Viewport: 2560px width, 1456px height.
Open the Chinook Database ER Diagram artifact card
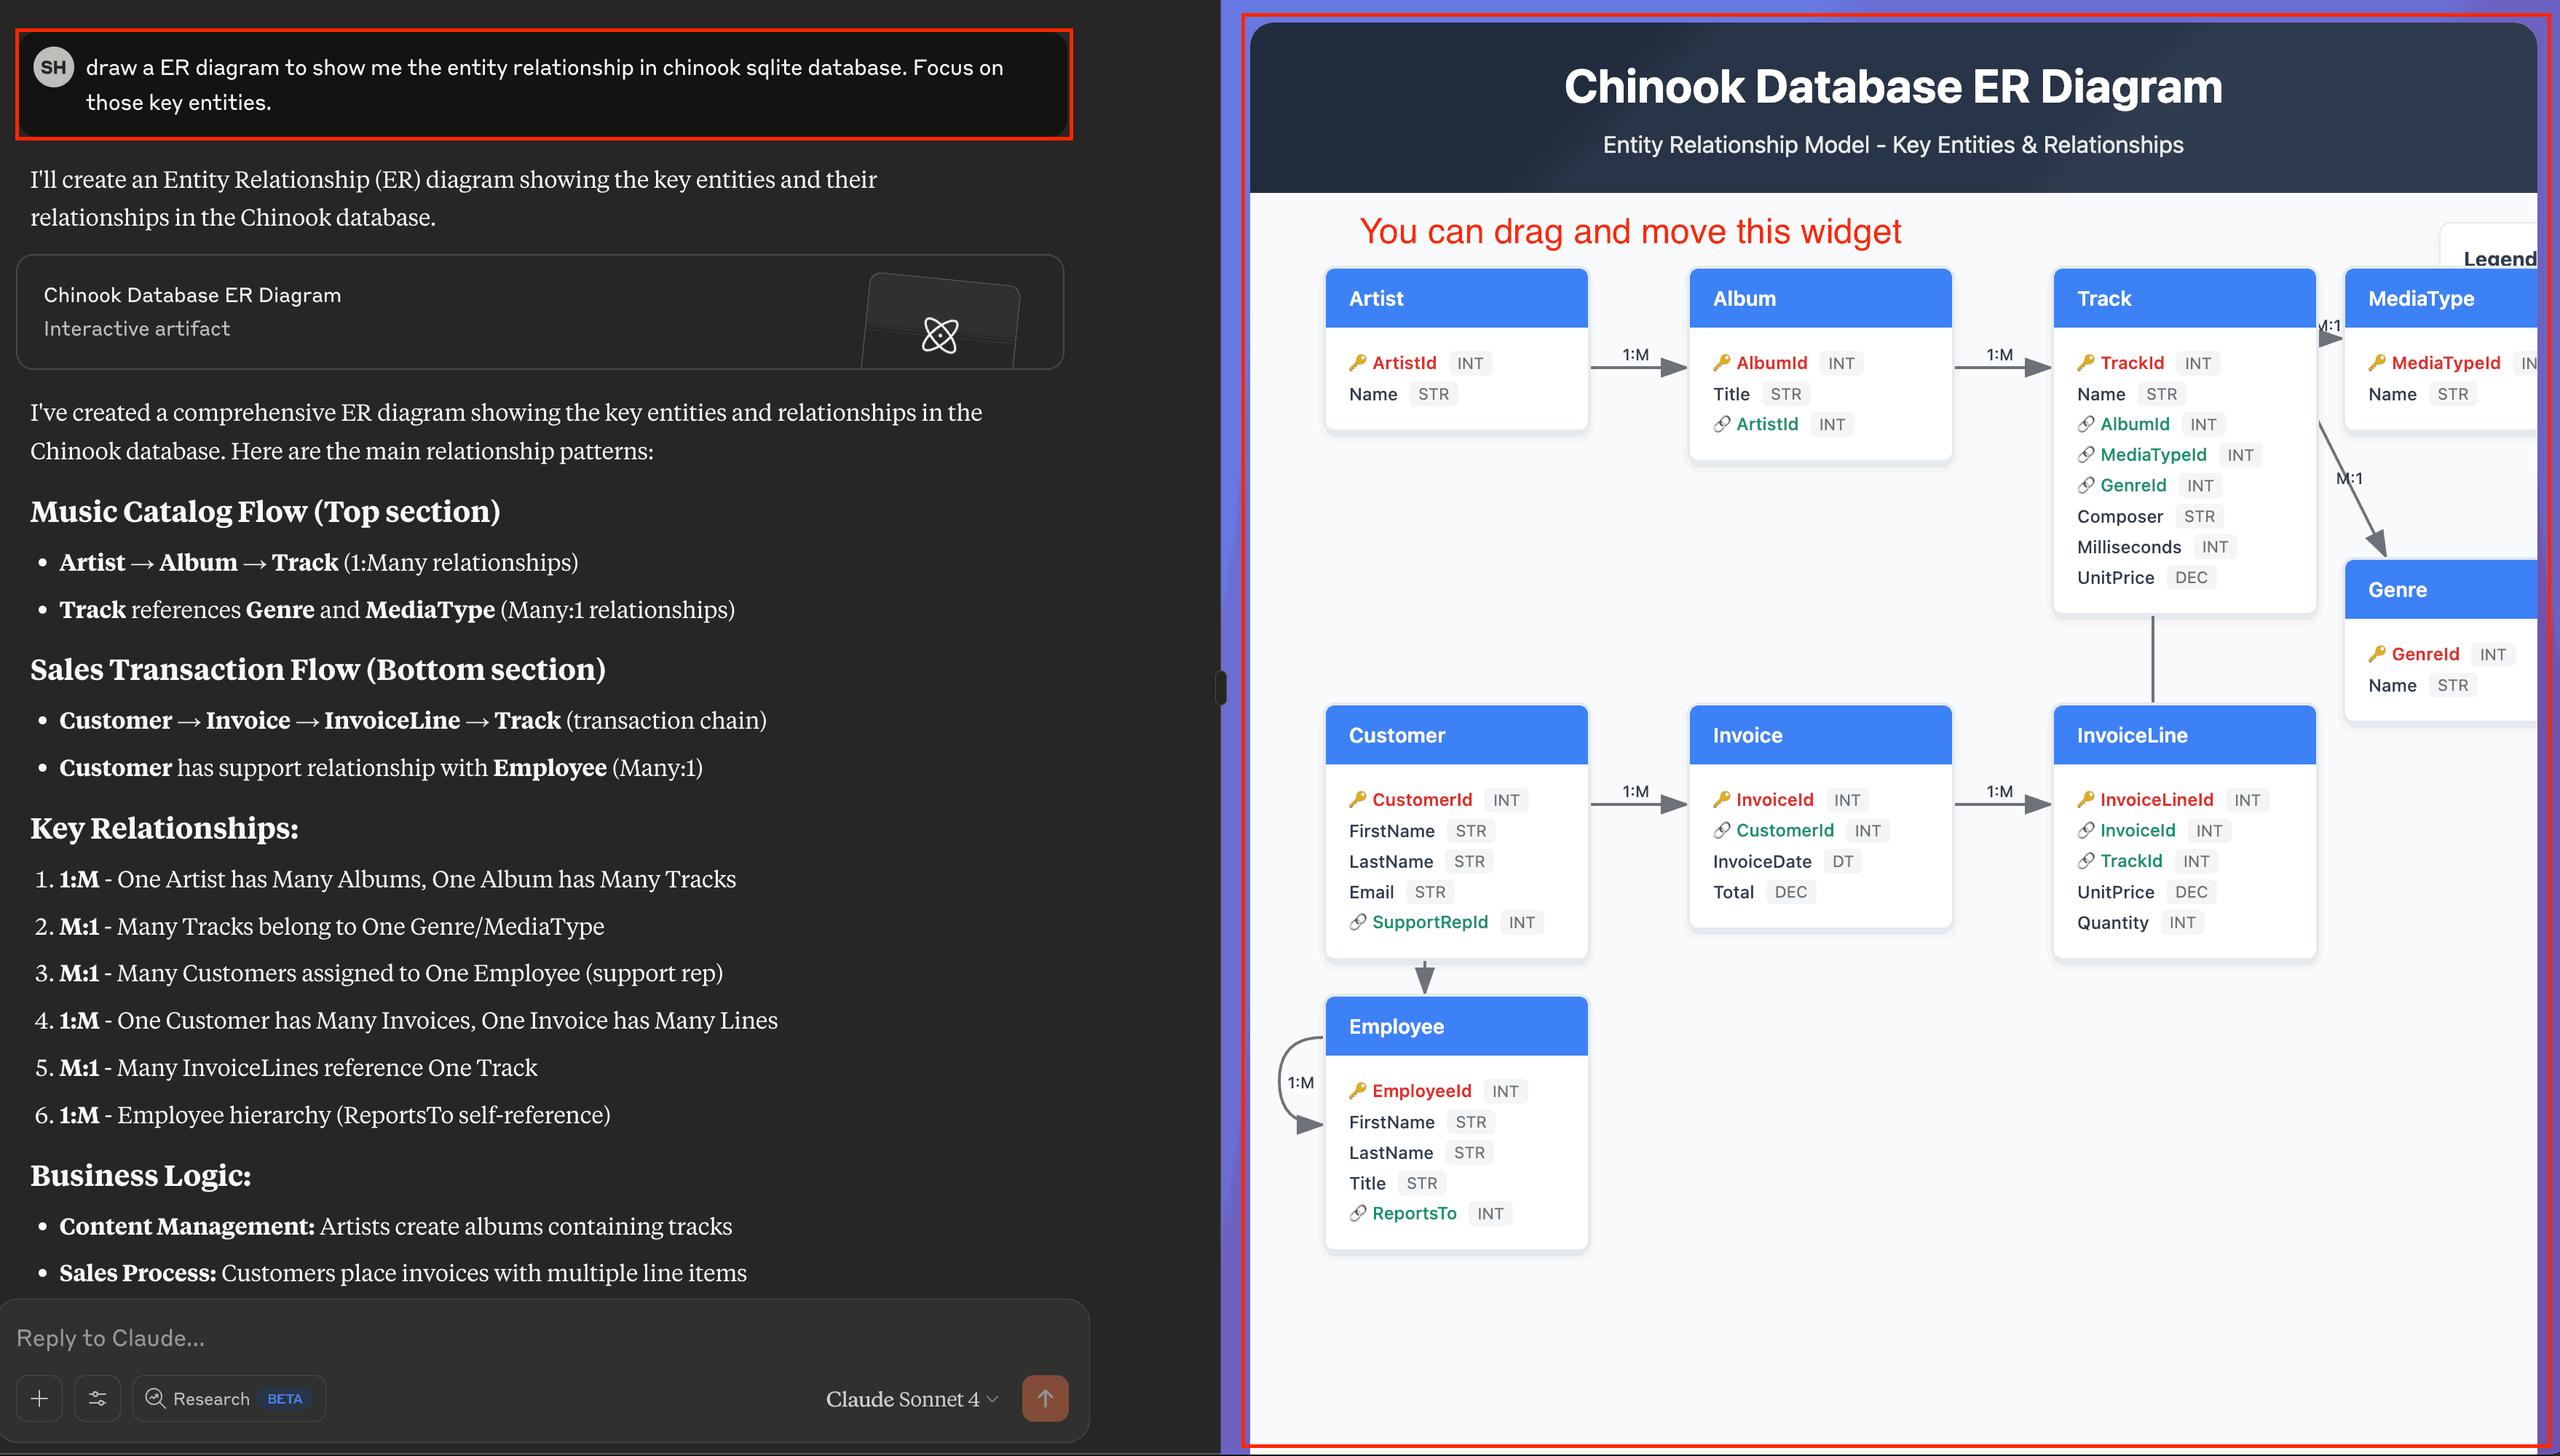click(x=540, y=312)
